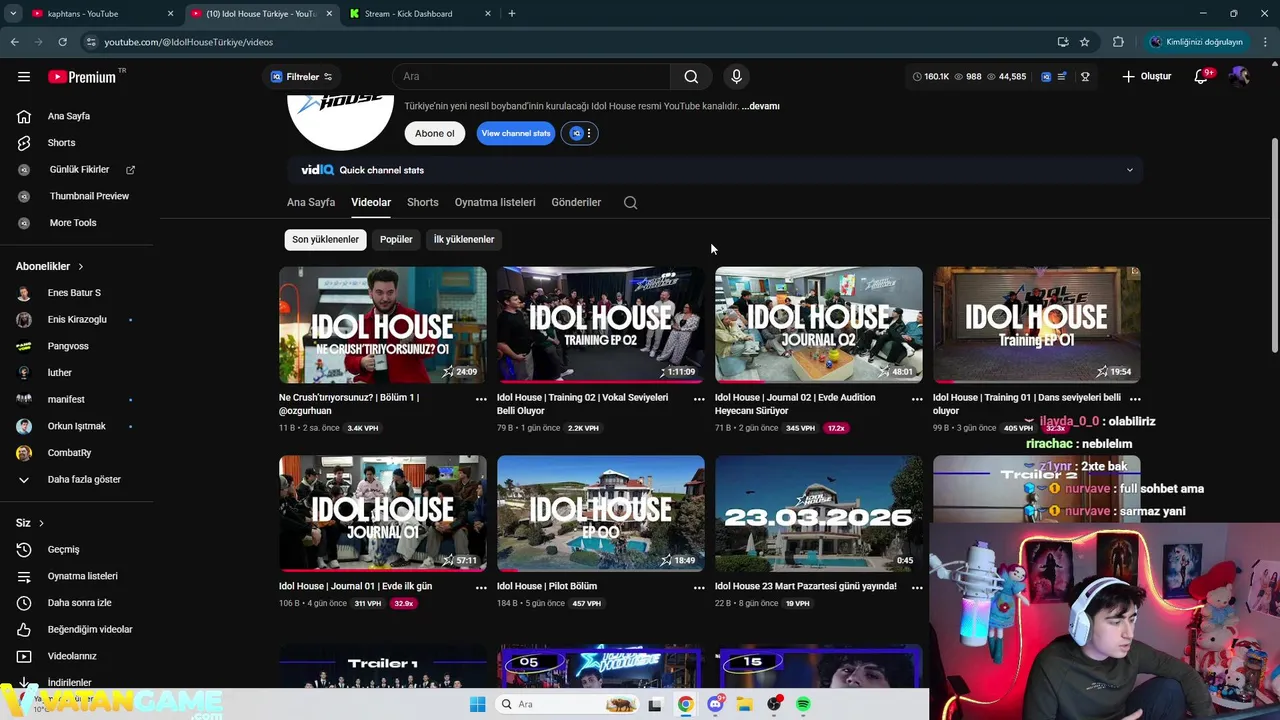Select the Videolar tab
The width and height of the screenshot is (1280, 720).
(371, 202)
